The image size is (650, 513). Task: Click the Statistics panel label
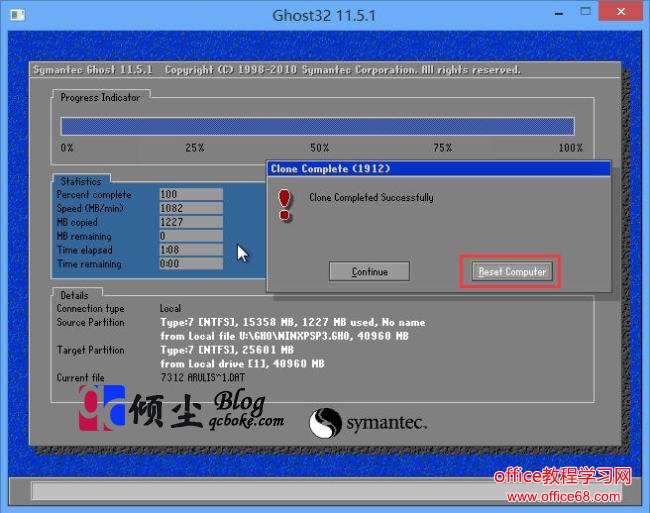point(81,181)
